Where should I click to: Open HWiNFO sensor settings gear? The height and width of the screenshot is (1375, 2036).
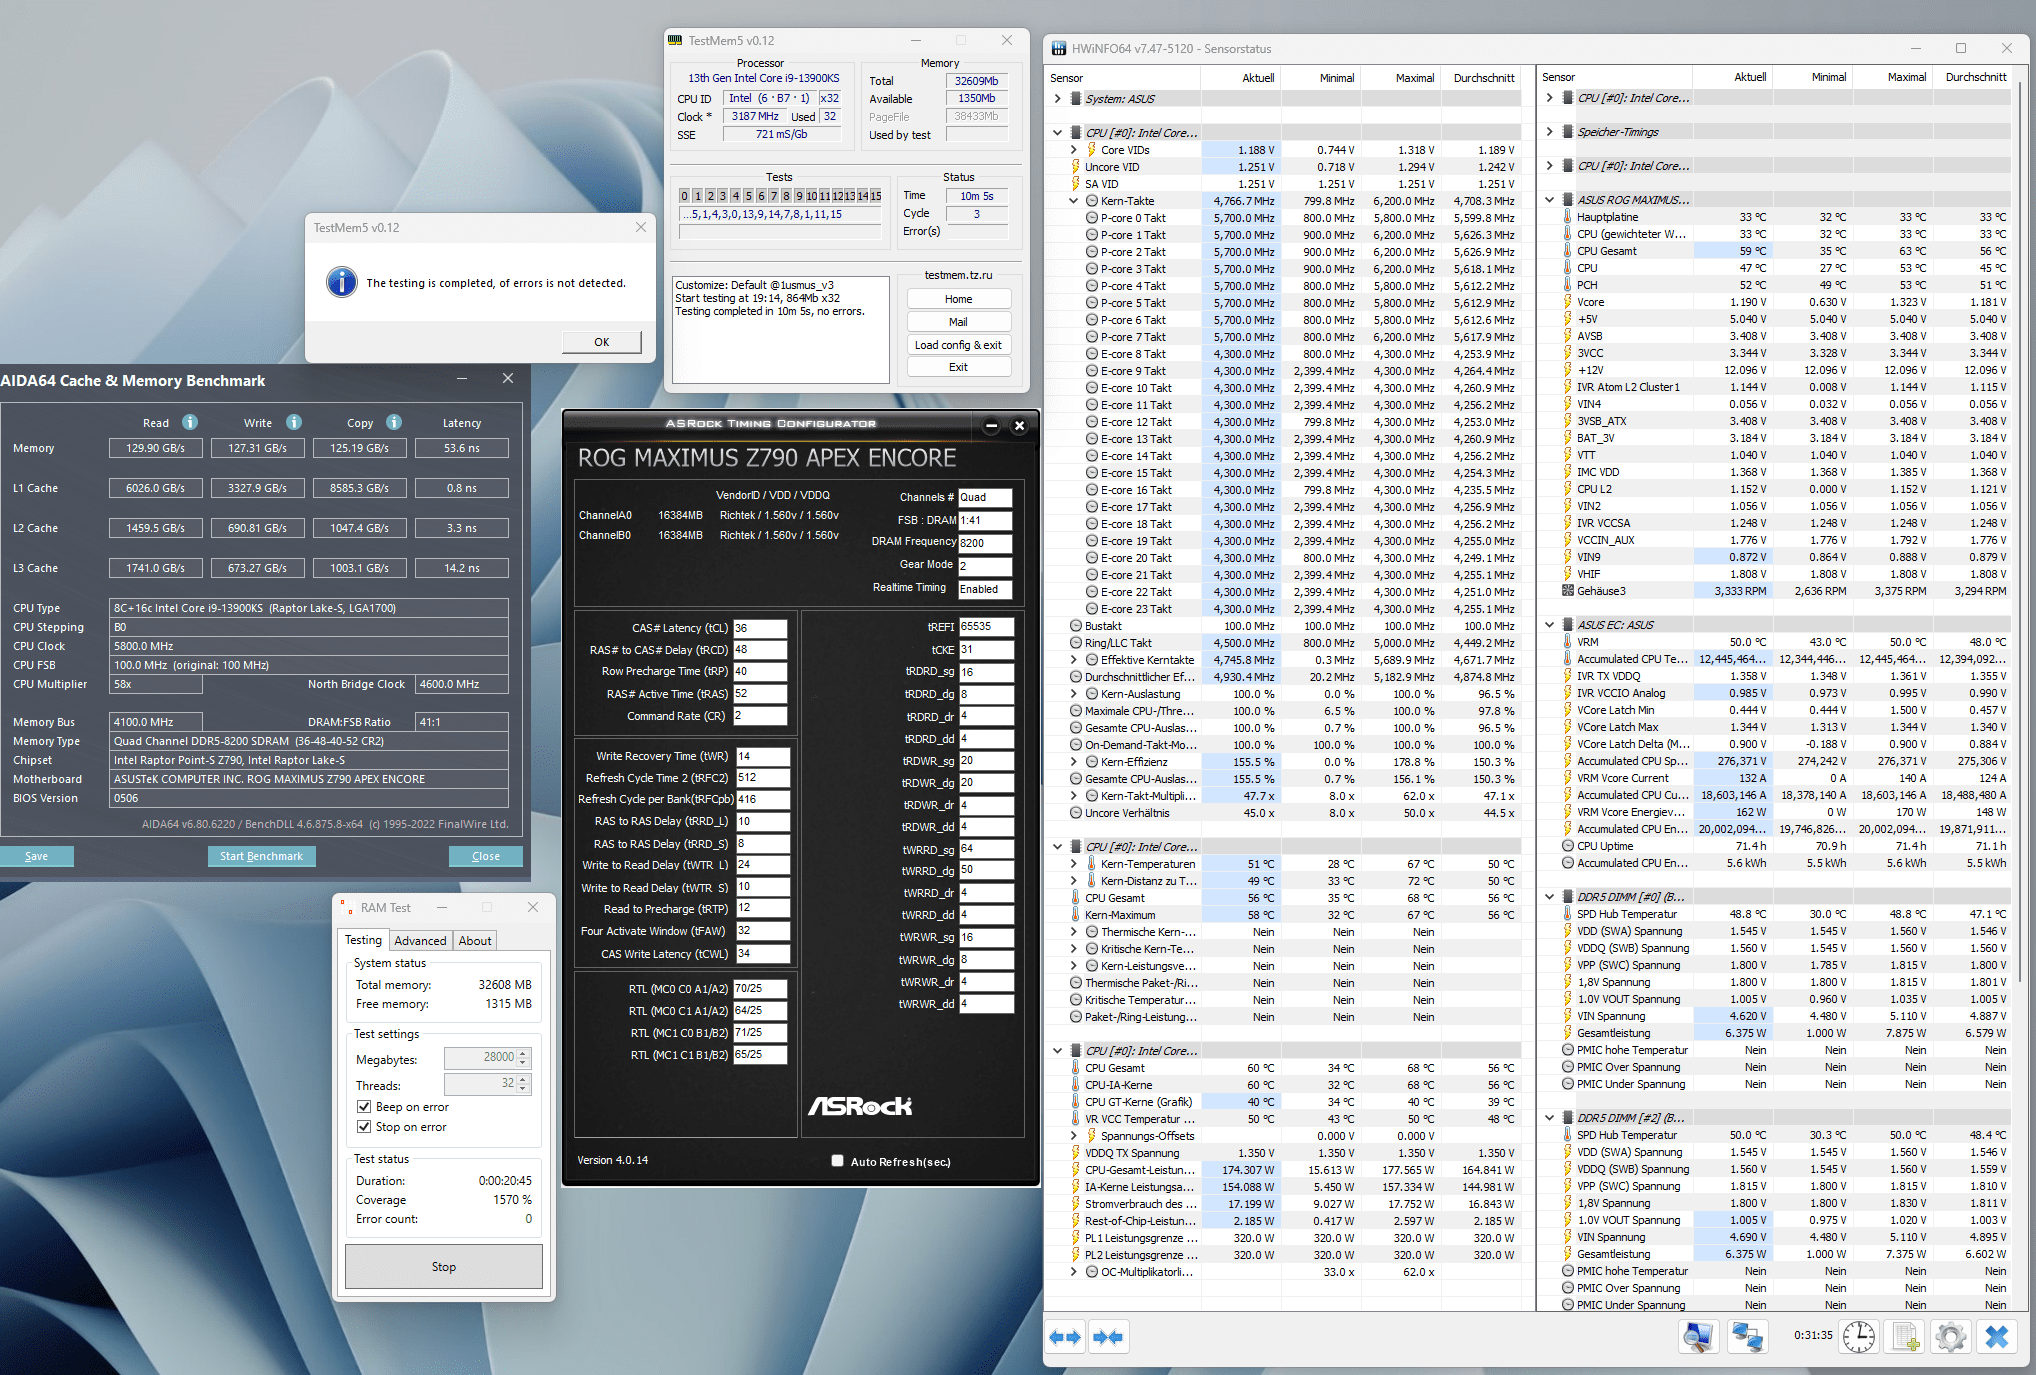point(1951,1337)
